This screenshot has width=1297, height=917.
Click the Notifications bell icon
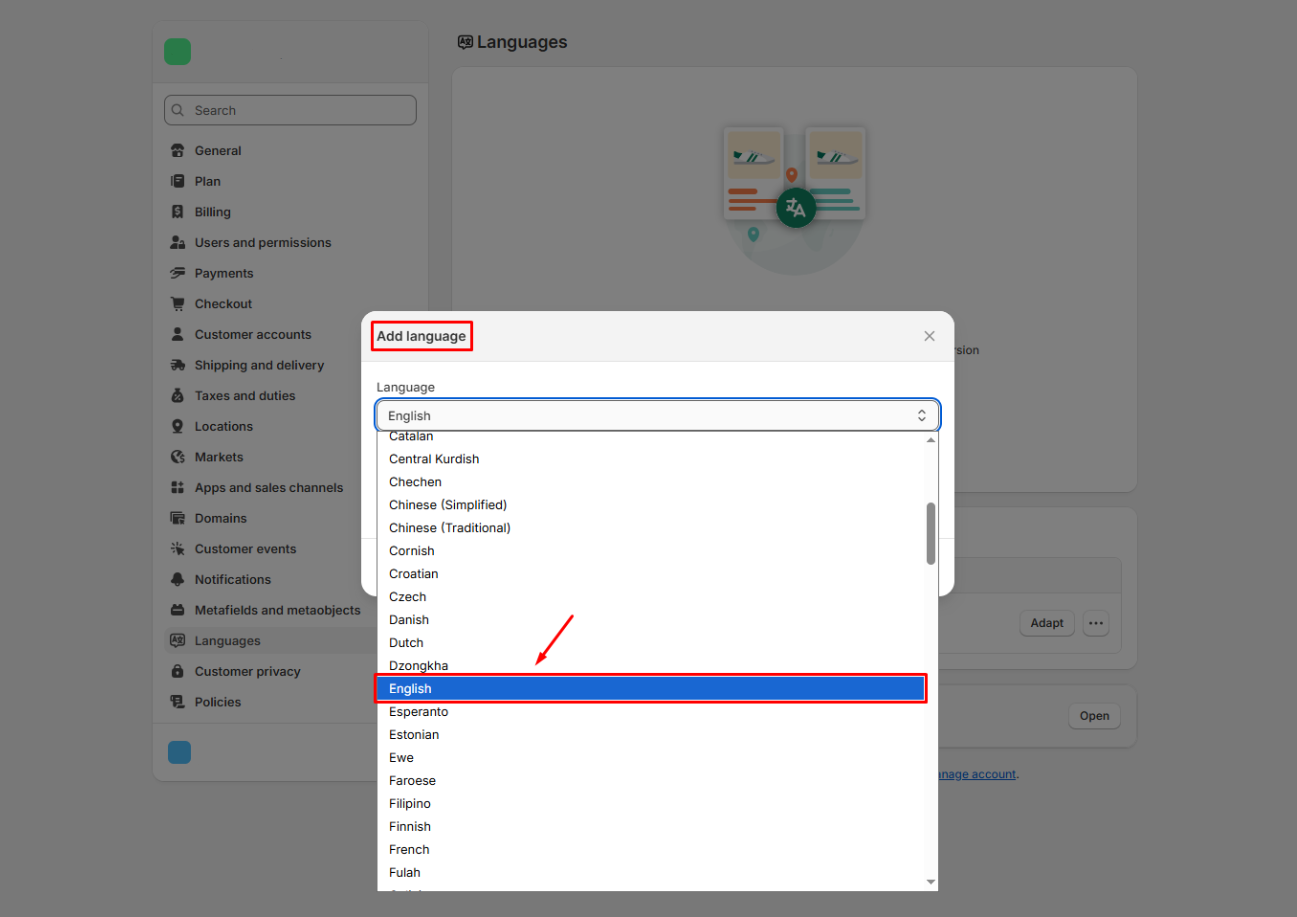tap(178, 580)
